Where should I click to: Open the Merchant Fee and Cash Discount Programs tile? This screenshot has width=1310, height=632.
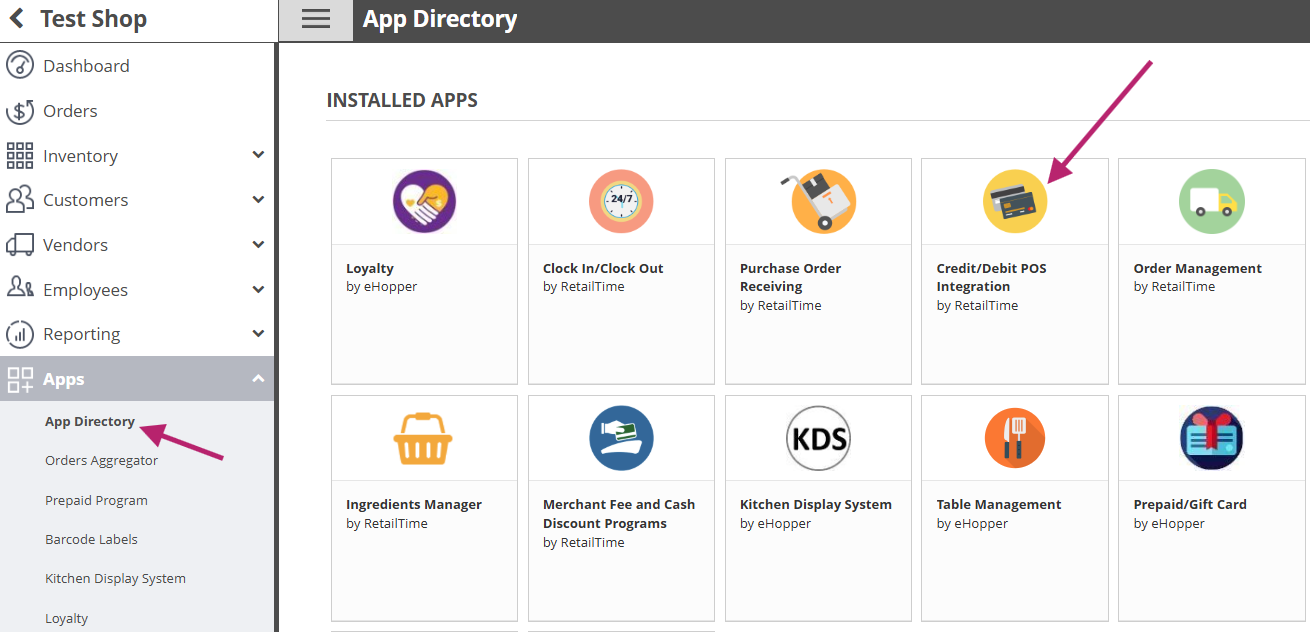(x=621, y=508)
